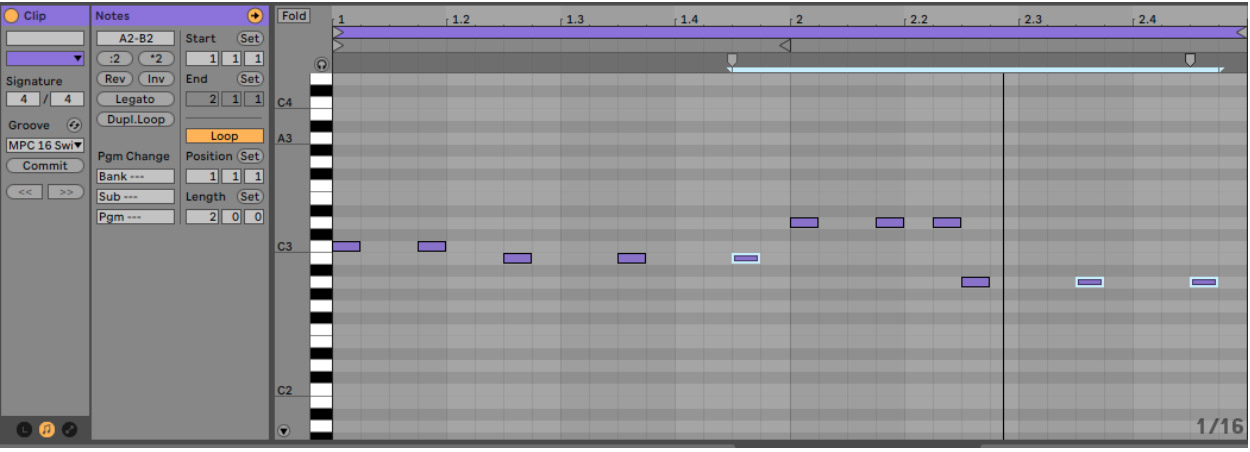1250x452 pixels.
Task: Select the D3 note before 2.2
Action: pyautogui.click(x=890, y=222)
